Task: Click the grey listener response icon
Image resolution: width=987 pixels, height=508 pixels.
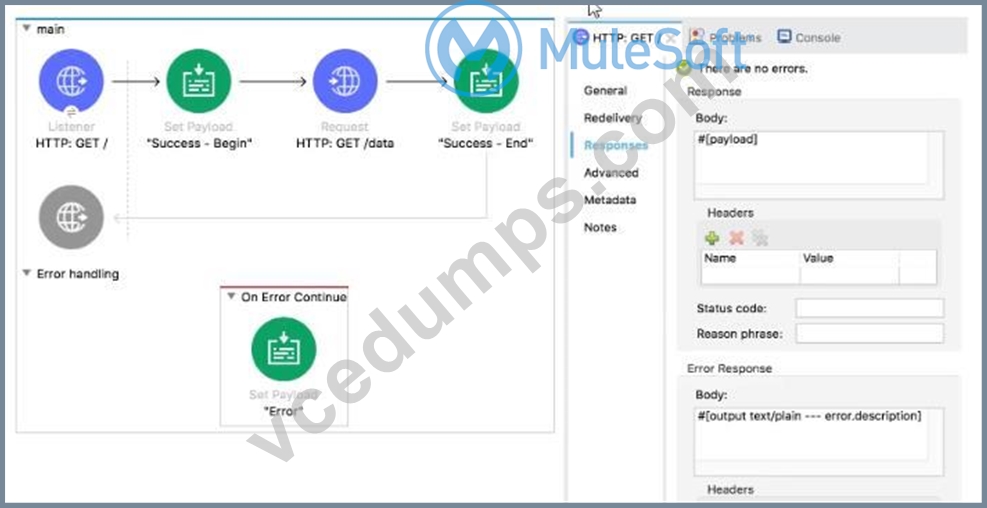Action: click(x=71, y=217)
